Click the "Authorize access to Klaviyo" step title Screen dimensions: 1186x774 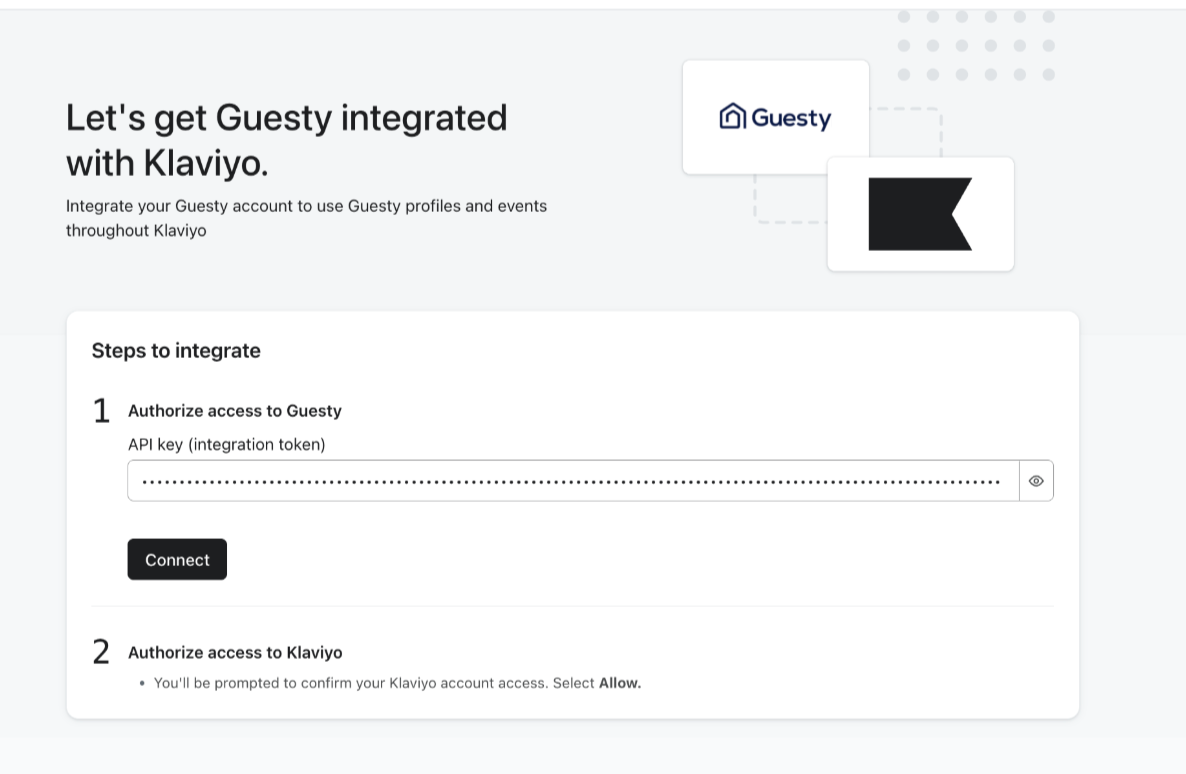(x=235, y=653)
